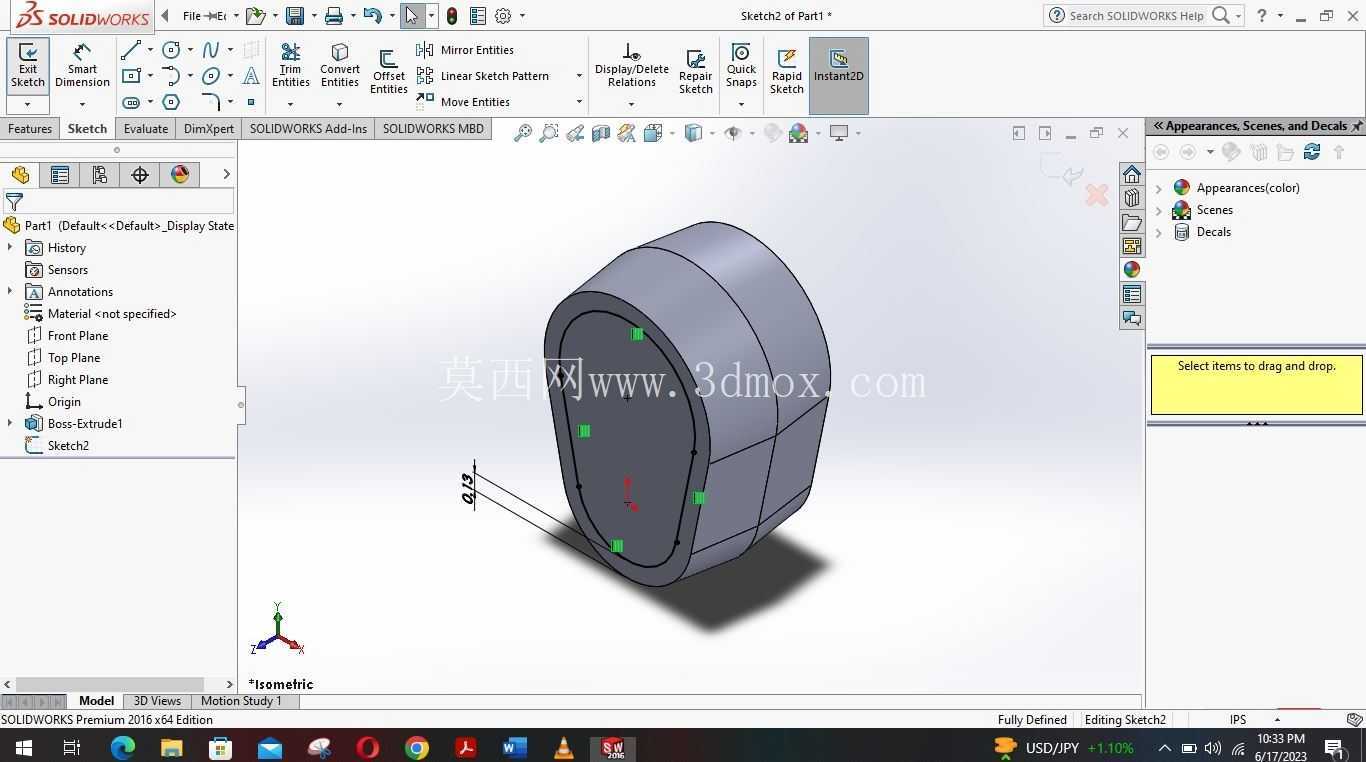The width and height of the screenshot is (1366, 762).
Task: Pick the Circle sketch tool
Action: click(x=171, y=50)
